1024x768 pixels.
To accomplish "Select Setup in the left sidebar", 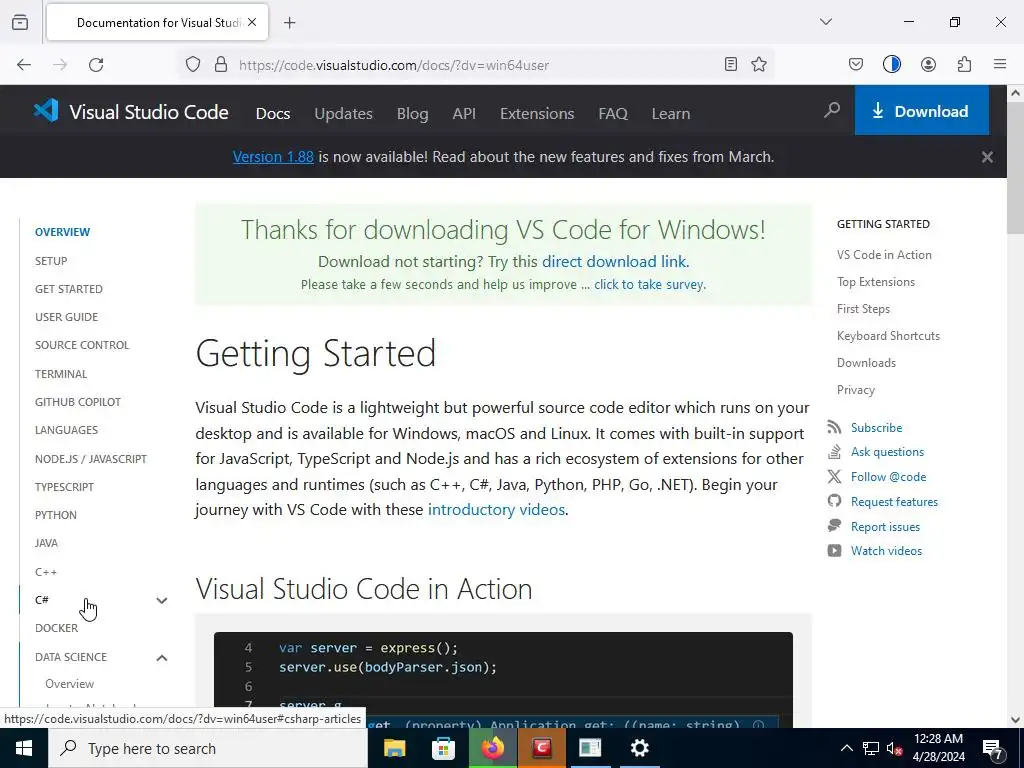I will 51,261.
